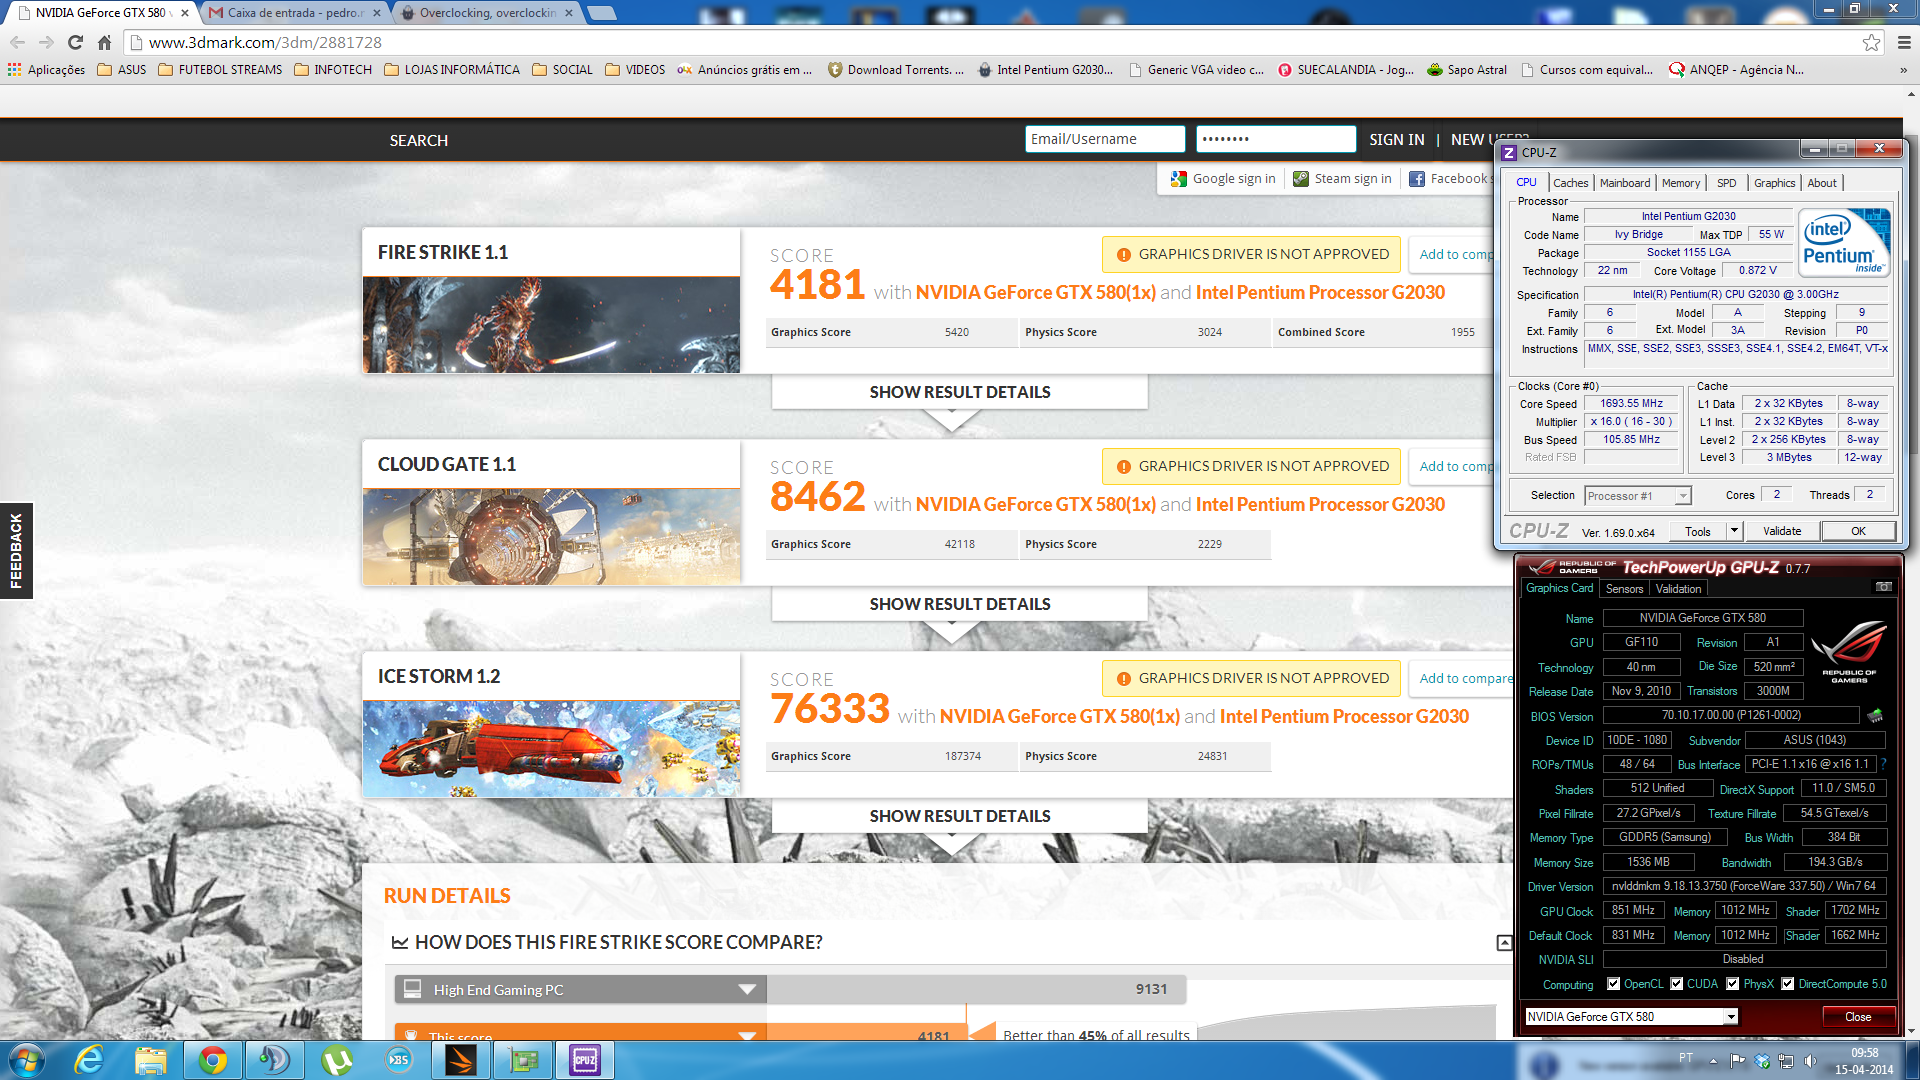Click the Chrome address bar URL
The image size is (1920, 1080).
[x=265, y=42]
